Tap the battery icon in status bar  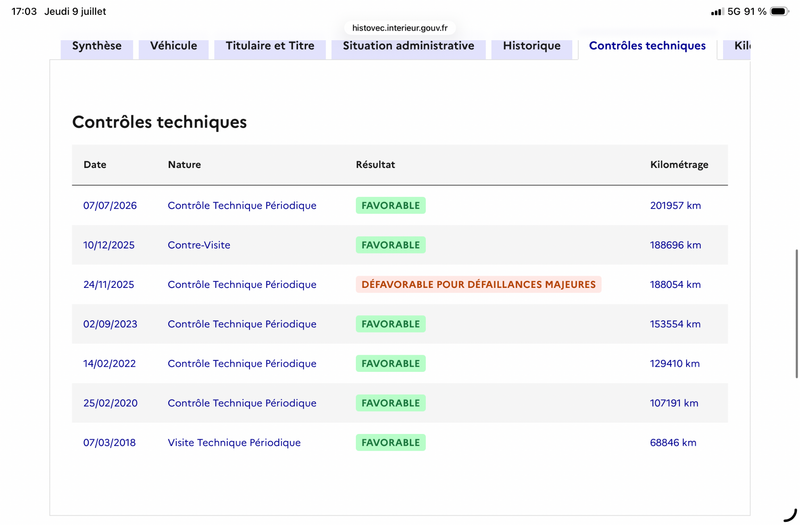click(780, 11)
